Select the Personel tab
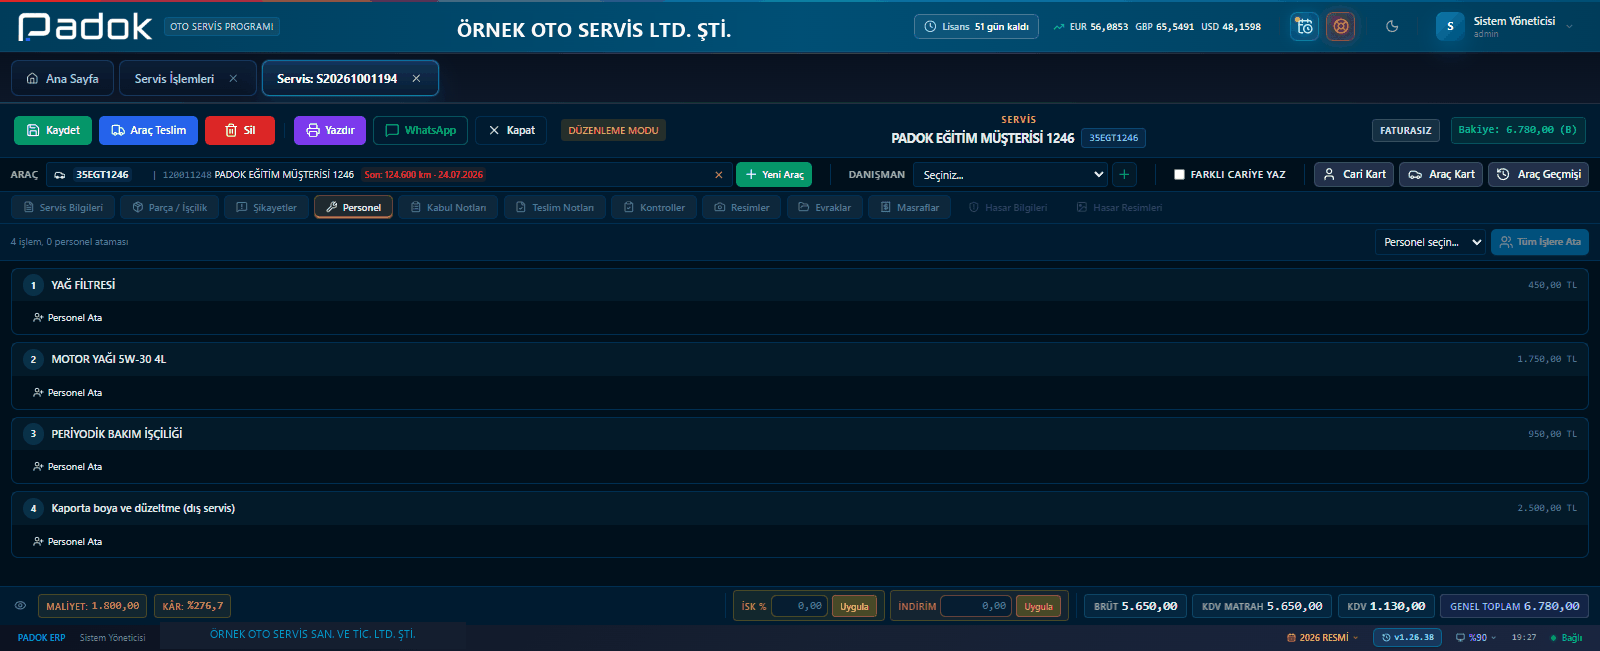Viewport: 1600px width, 651px height. click(x=353, y=207)
